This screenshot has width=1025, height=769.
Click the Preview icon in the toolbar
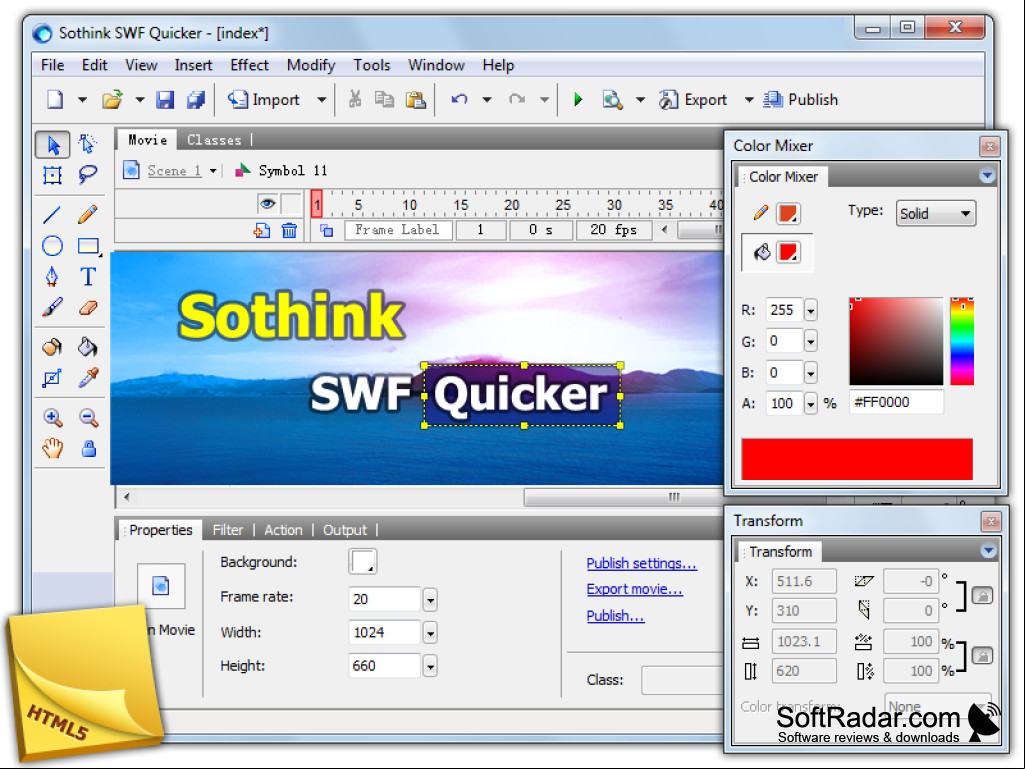pos(613,99)
